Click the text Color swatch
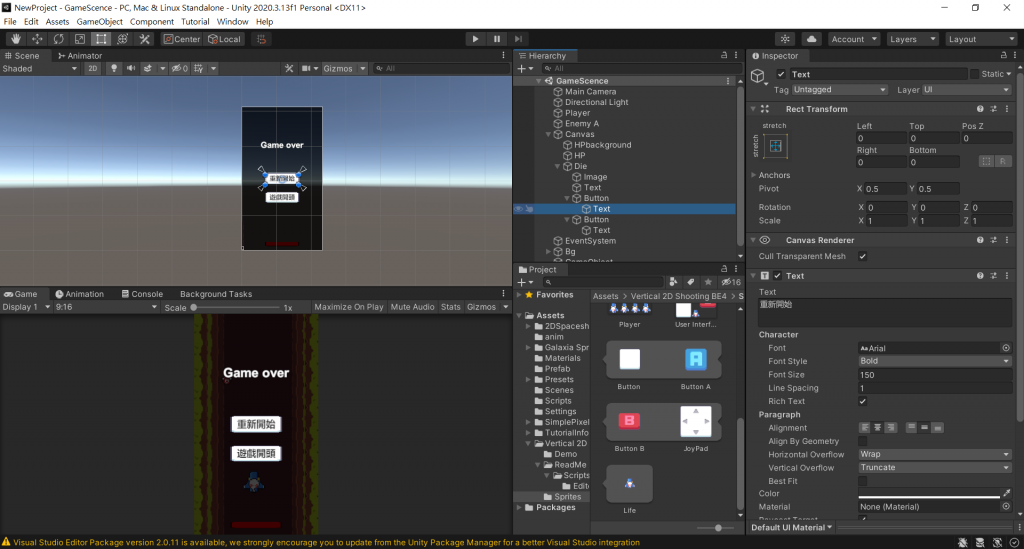 [x=929, y=494]
